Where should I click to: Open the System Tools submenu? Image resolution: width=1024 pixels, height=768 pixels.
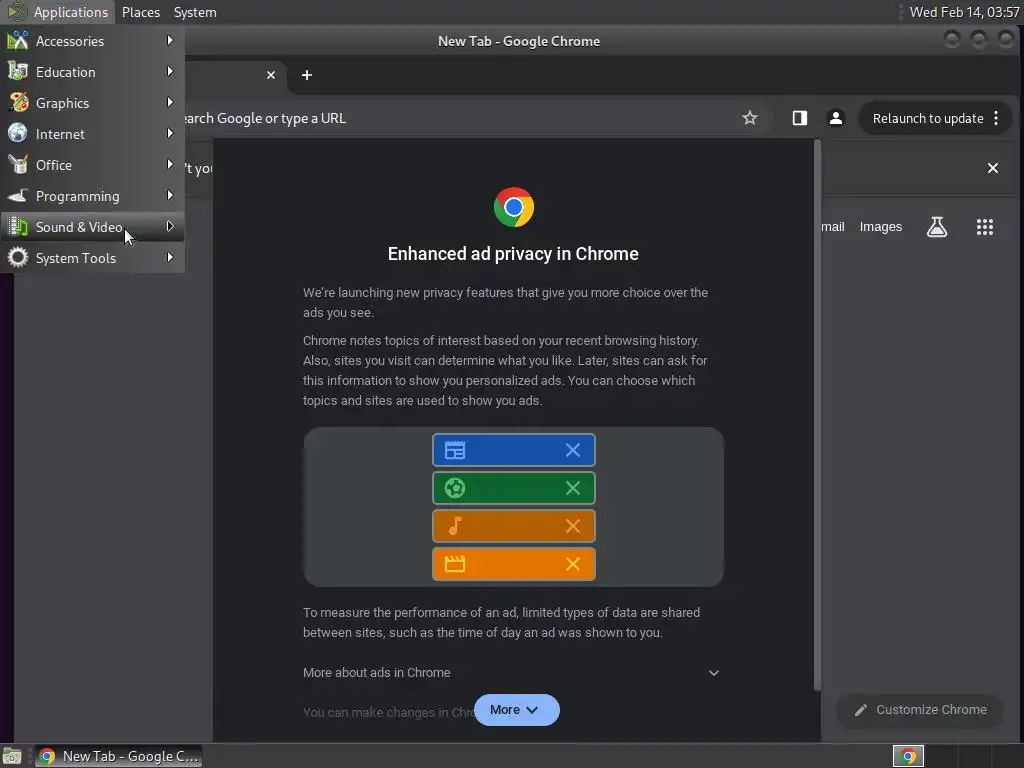[92, 258]
